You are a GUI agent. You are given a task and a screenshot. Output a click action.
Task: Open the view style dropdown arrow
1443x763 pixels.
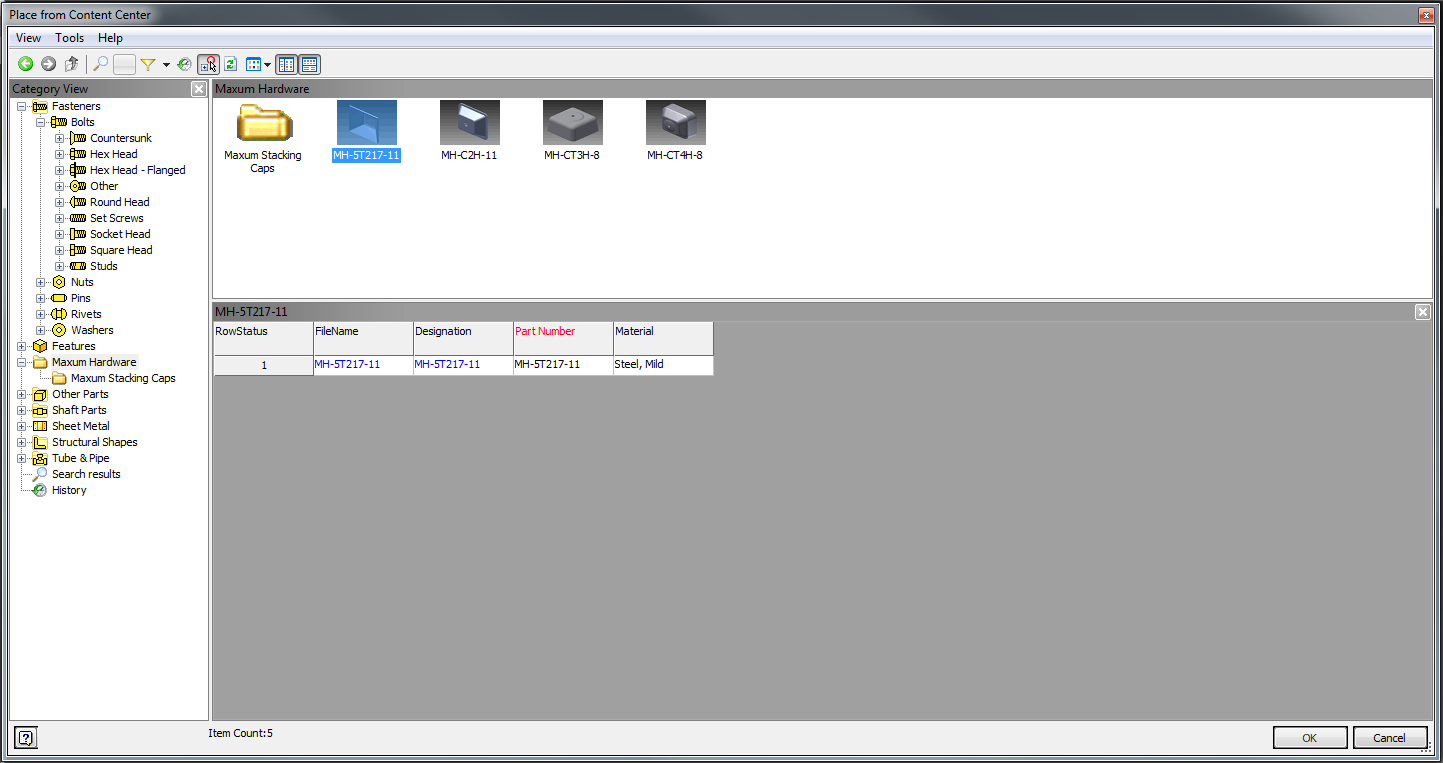point(267,64)
